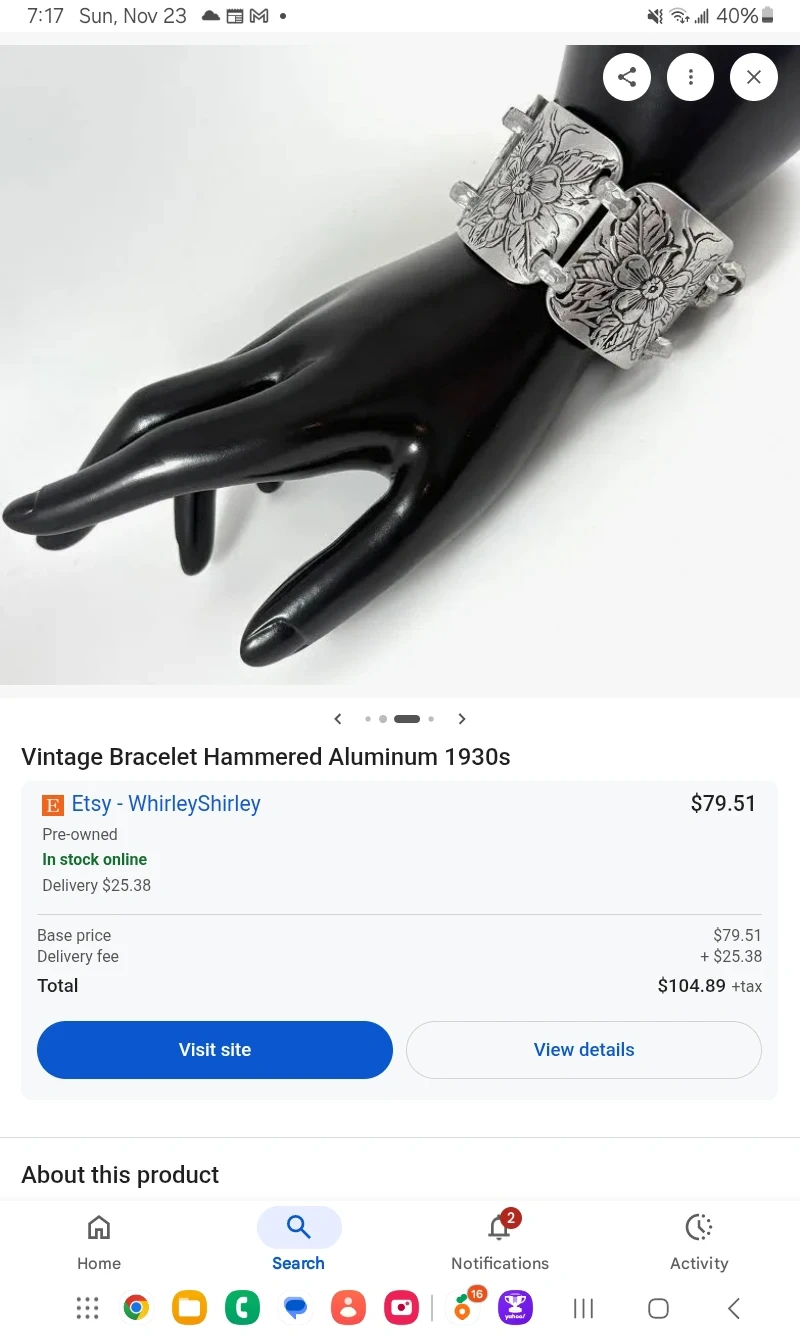Screen dimensions: 800x1340
Task: Open the yellow Files app icon
Action: pyautogui.click(x=189, y=1308)
